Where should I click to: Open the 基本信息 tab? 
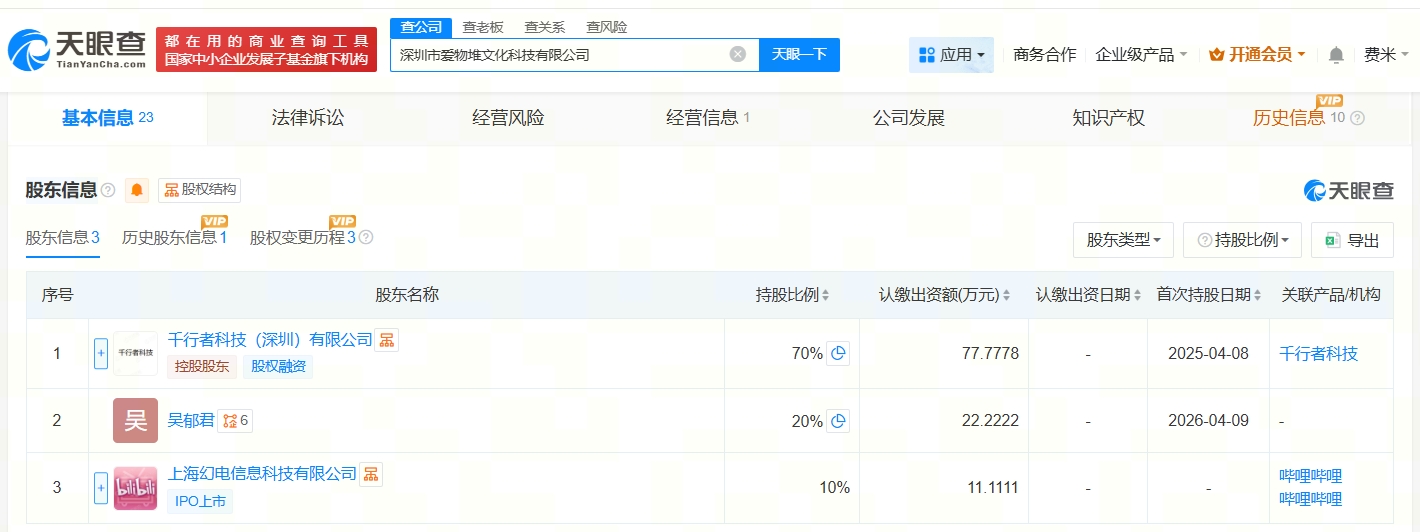107,118
